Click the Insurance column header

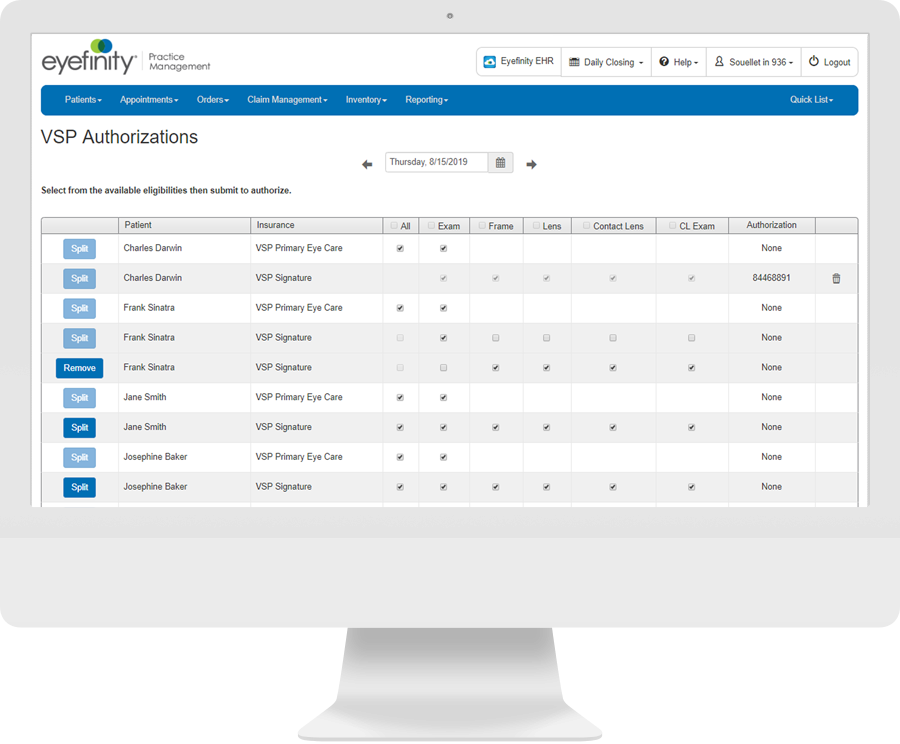(x=316, y=225)
